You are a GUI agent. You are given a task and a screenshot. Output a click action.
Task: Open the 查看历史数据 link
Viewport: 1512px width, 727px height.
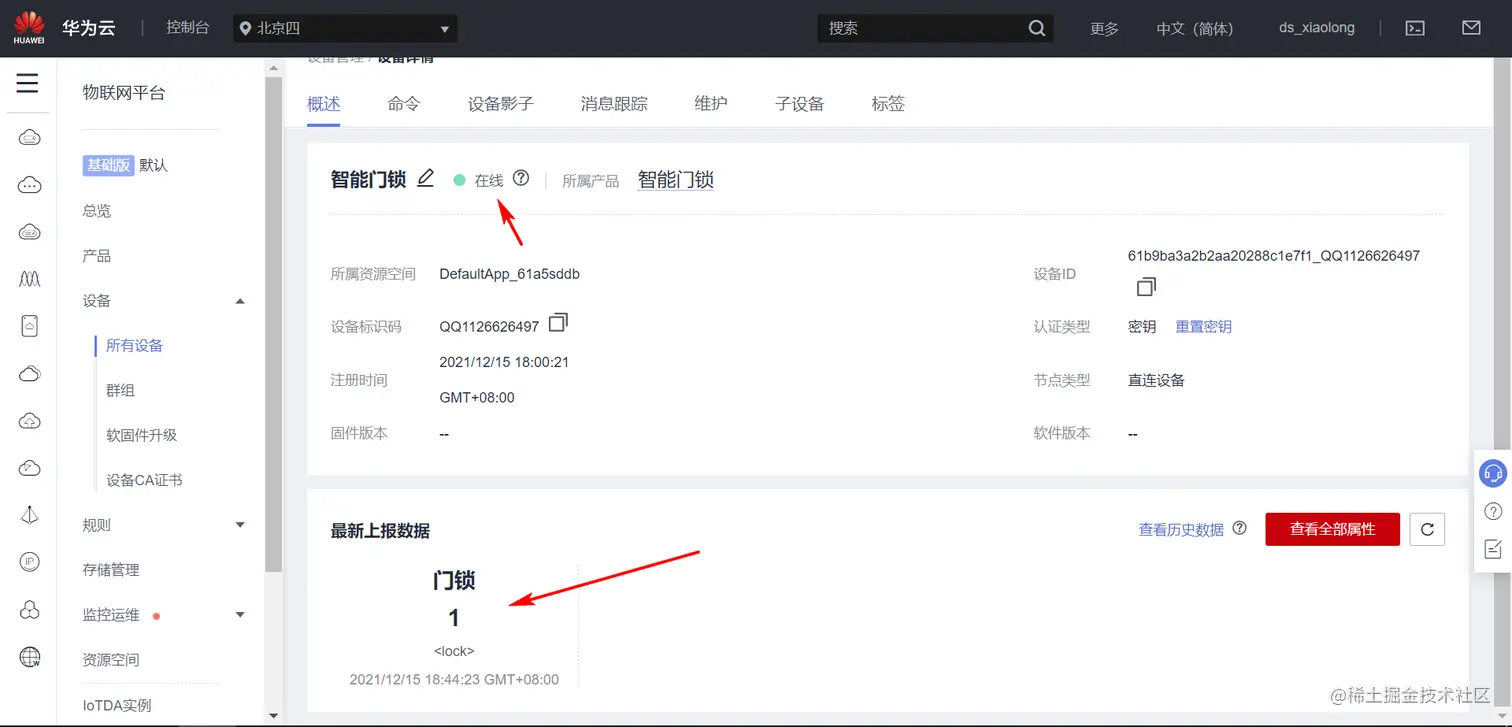coord(1181,529)
